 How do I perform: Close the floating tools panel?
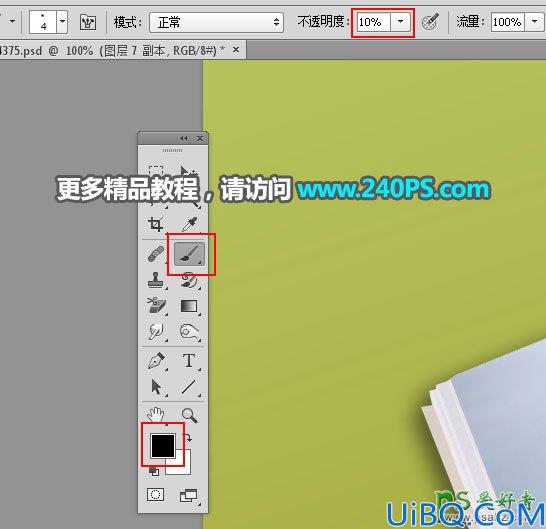(x=200, y=139)
